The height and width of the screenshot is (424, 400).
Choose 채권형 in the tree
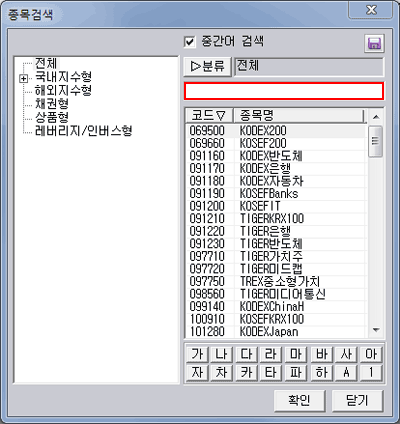tap(52, 104)
